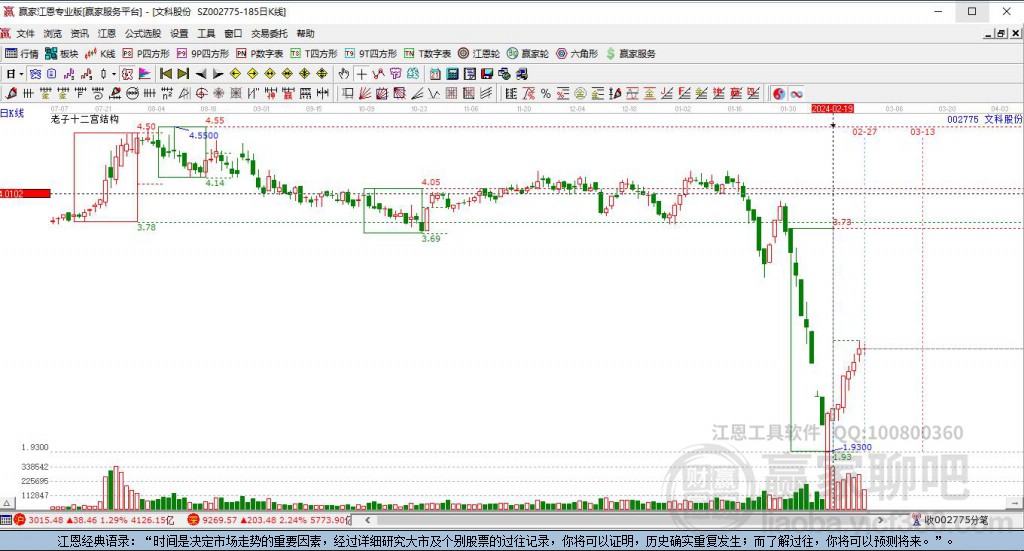Open the 9T四方形 tool
1024x551 pixels.
pyautogui.click(x=371, y=54)
